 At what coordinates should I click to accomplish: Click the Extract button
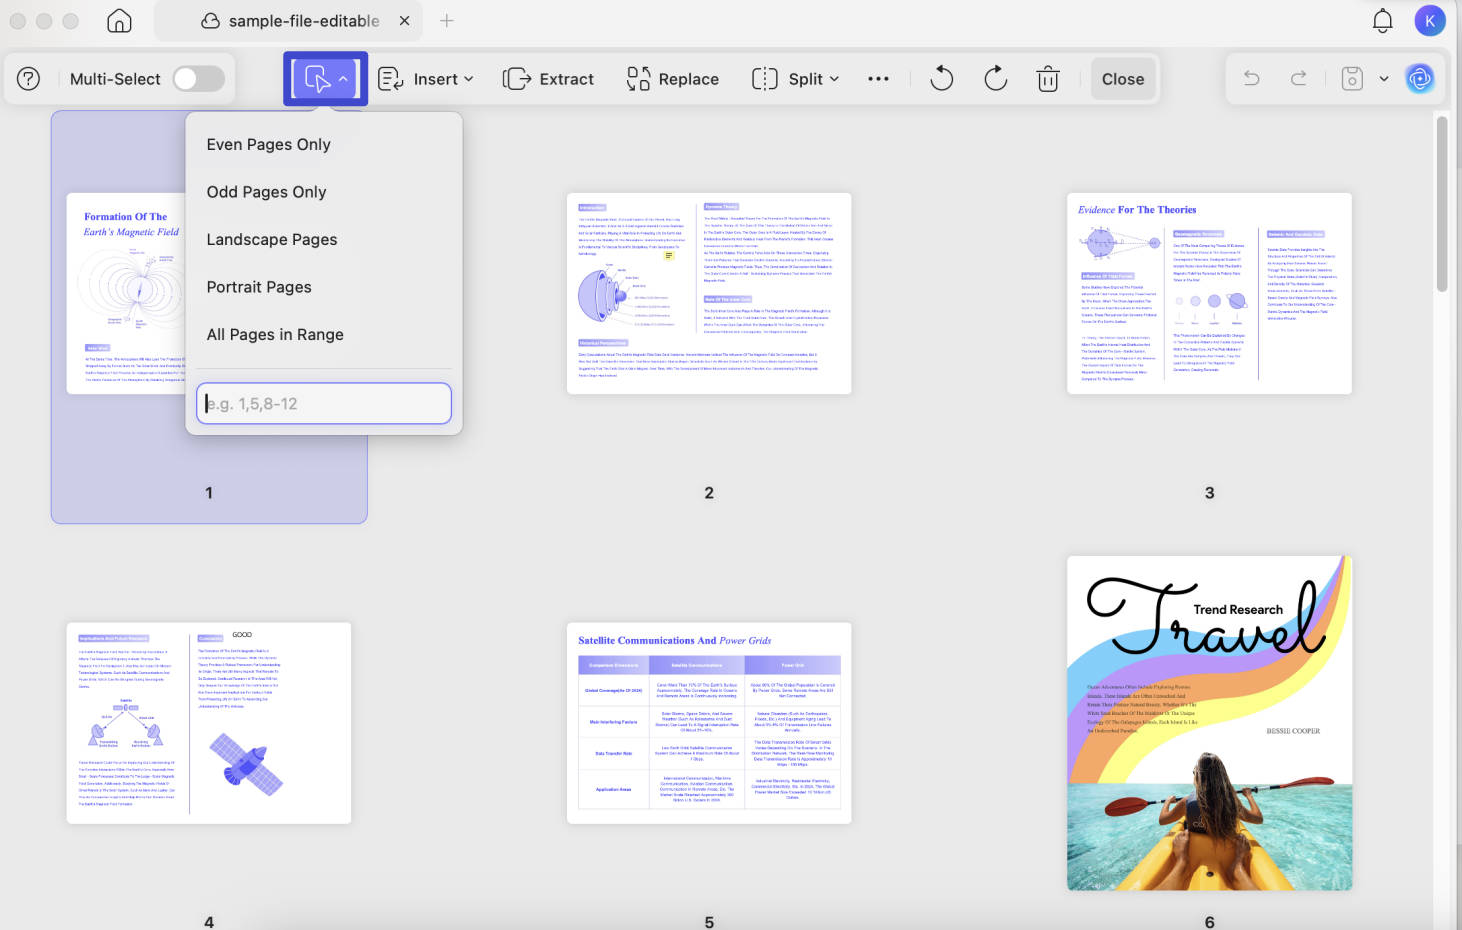tap(548, 79)
